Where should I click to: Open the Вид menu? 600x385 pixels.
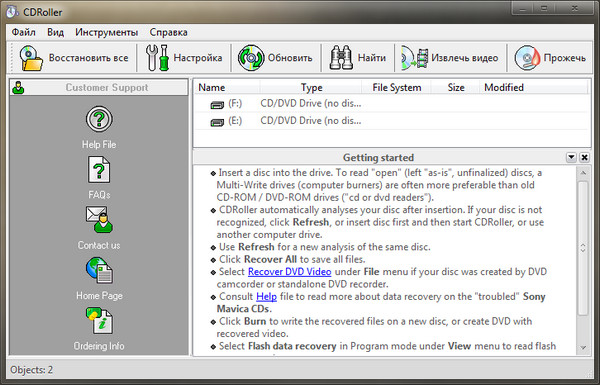point(55,32)
